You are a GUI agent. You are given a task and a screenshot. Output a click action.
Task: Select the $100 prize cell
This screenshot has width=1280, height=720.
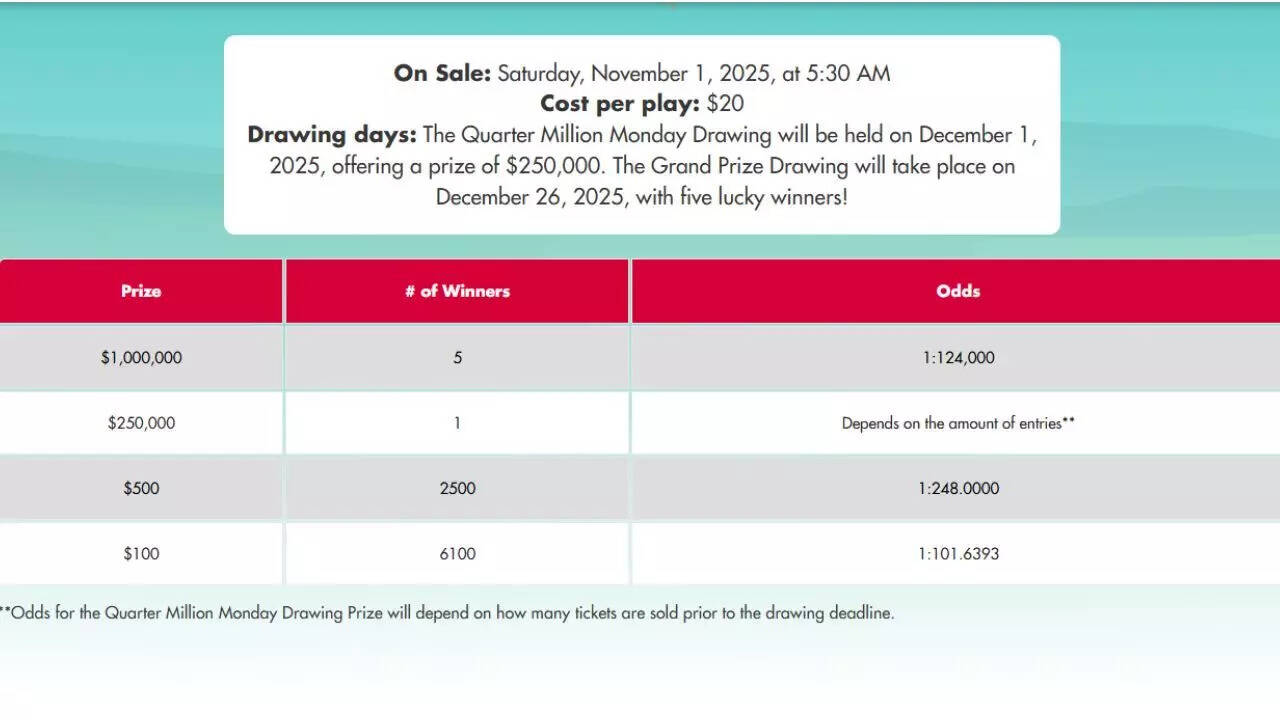tap(141, 553)
